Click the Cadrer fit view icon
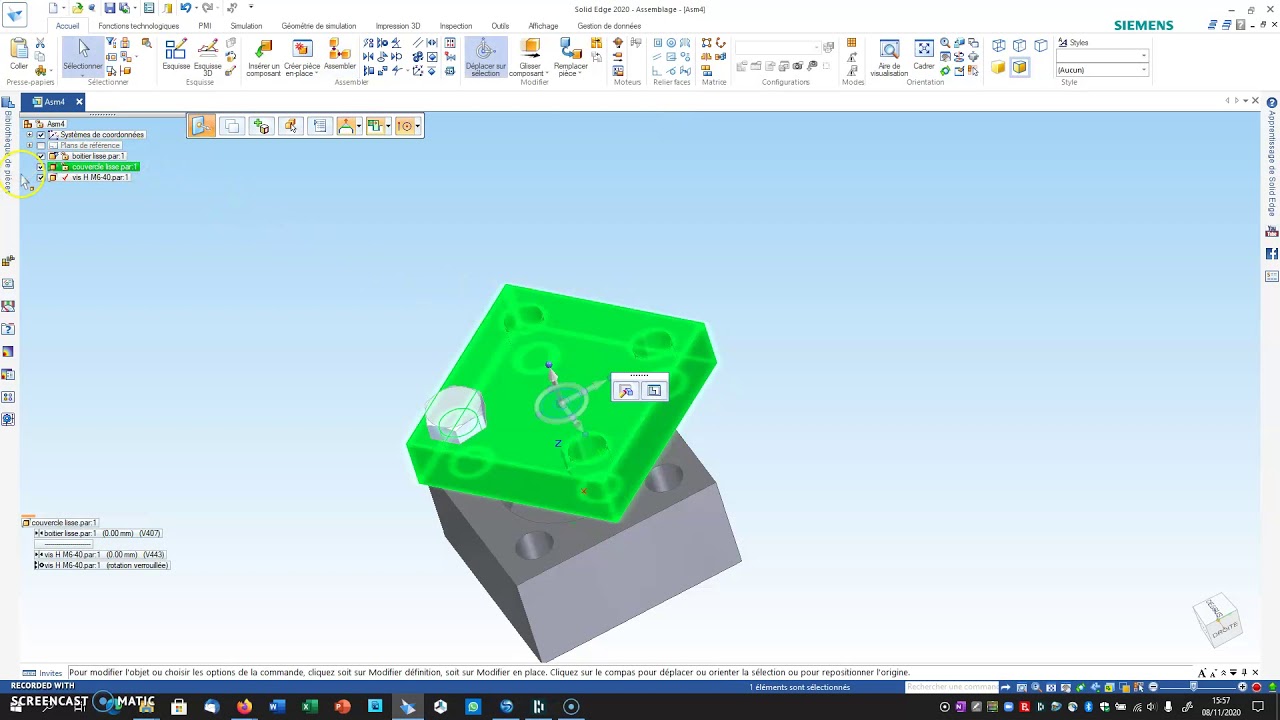Viewport: 1280px width, 720px height. pos(924,49)
